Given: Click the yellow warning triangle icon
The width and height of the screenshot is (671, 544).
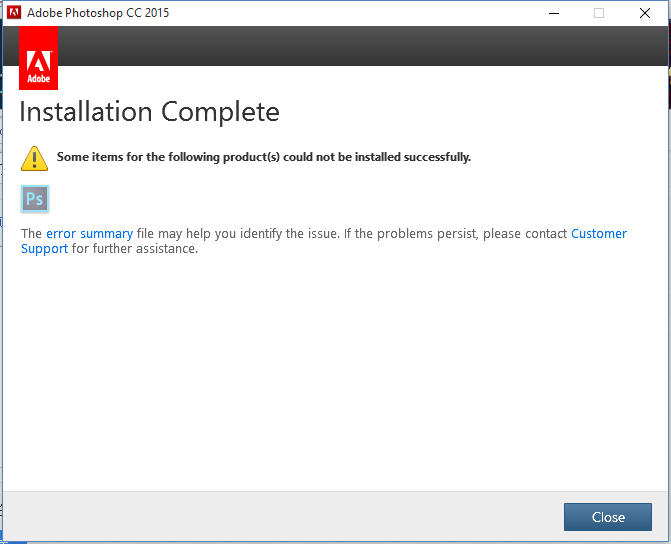Looking at the screenshot, I should coord(34,158).
